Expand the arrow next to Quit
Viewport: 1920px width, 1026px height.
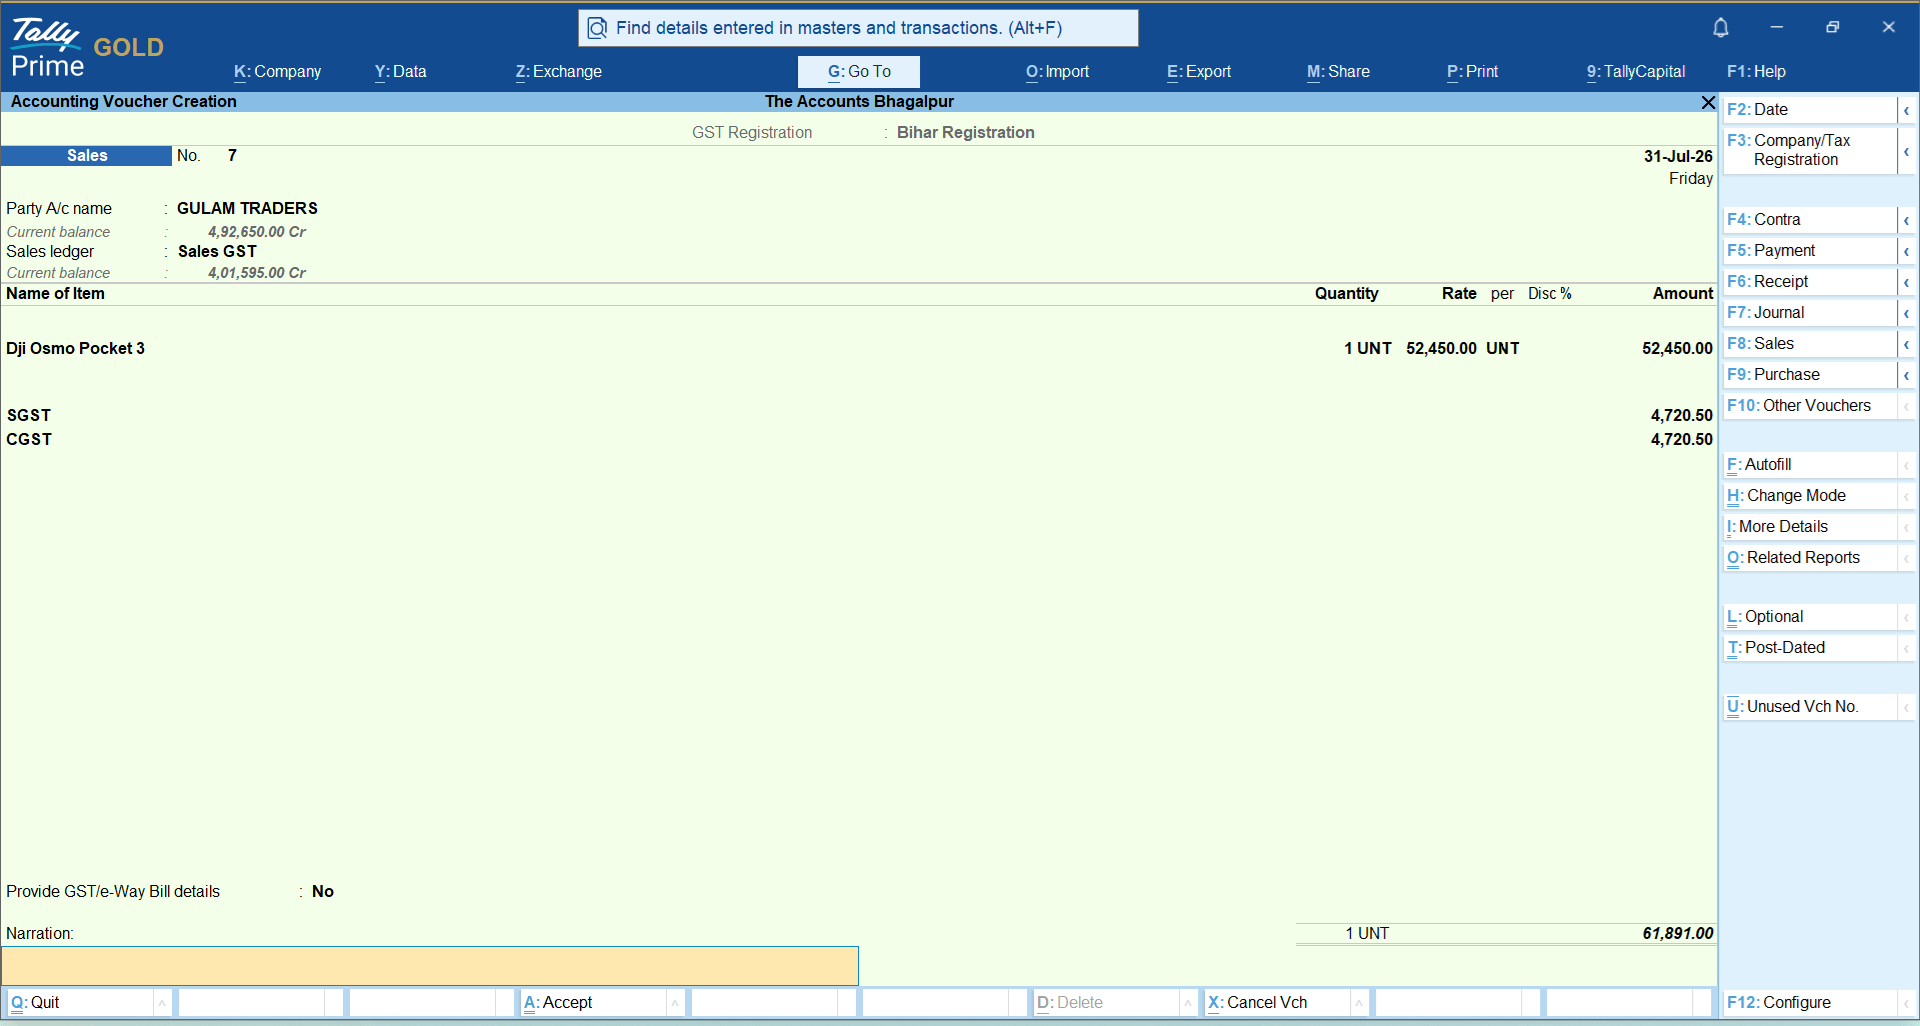(x=162, y=1003)
